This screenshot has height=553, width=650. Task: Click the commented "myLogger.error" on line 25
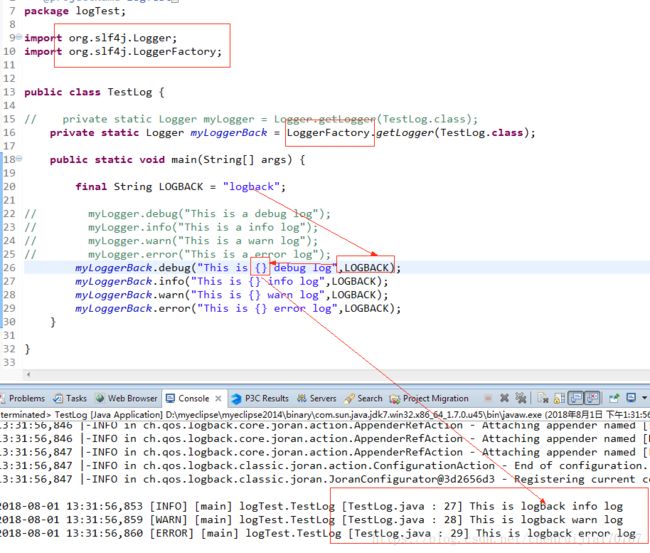(x=133, y=255)
